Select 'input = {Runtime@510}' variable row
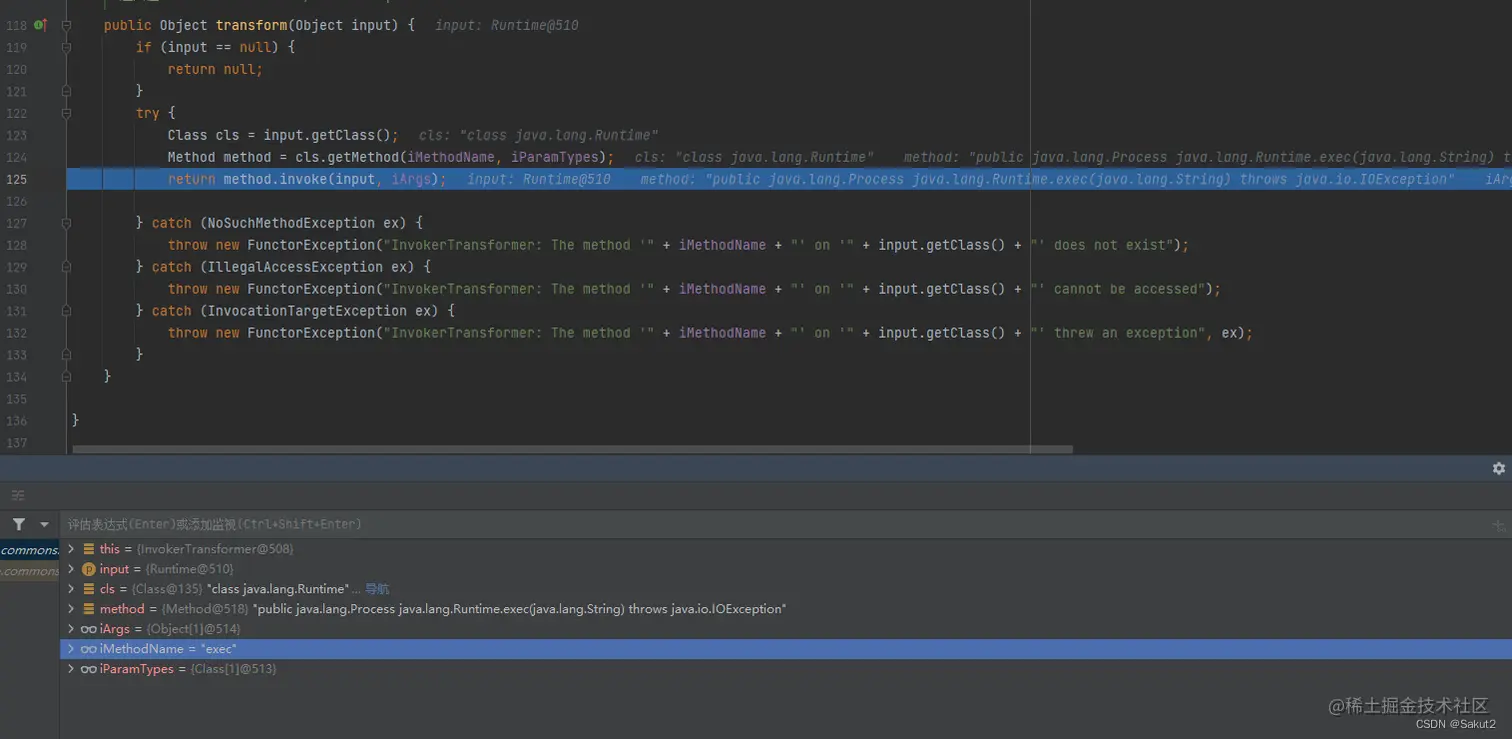 tap(786, 569)
